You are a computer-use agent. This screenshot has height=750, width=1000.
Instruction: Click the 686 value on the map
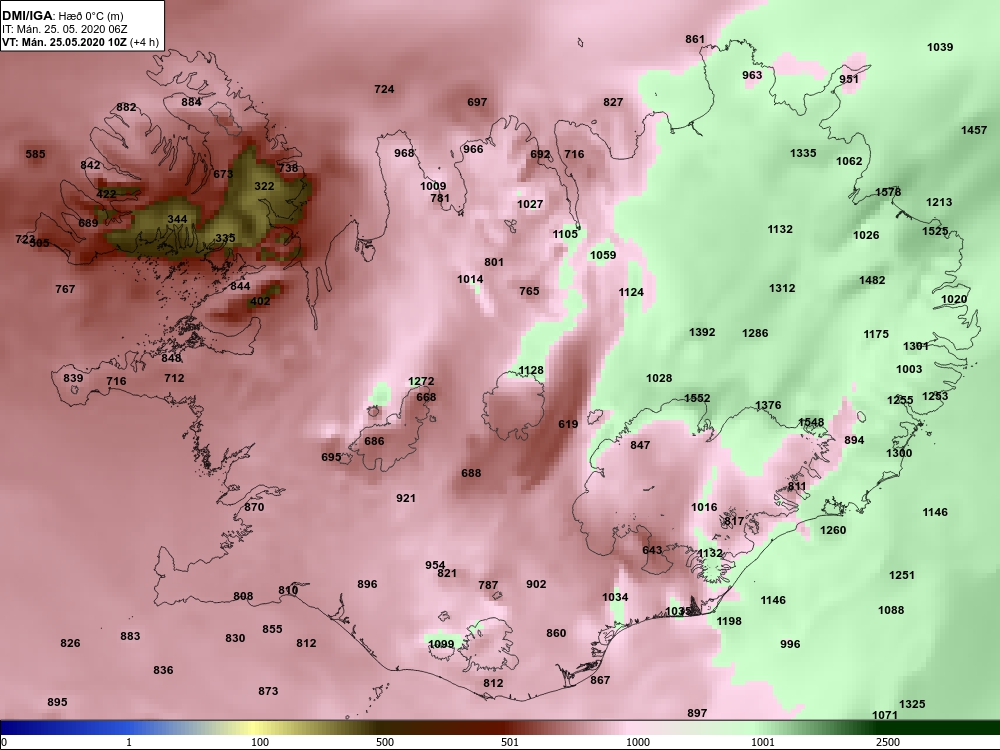pyautogui.click(x=374, y=441)
